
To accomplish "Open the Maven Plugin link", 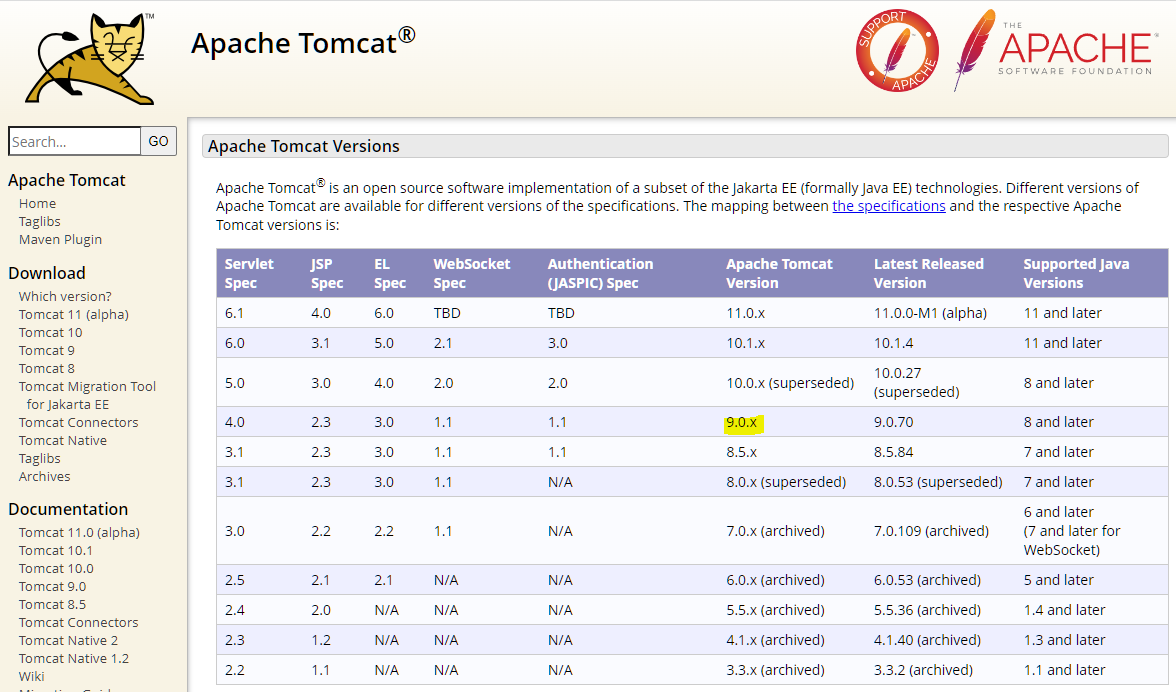I will [x=60, y=239].
